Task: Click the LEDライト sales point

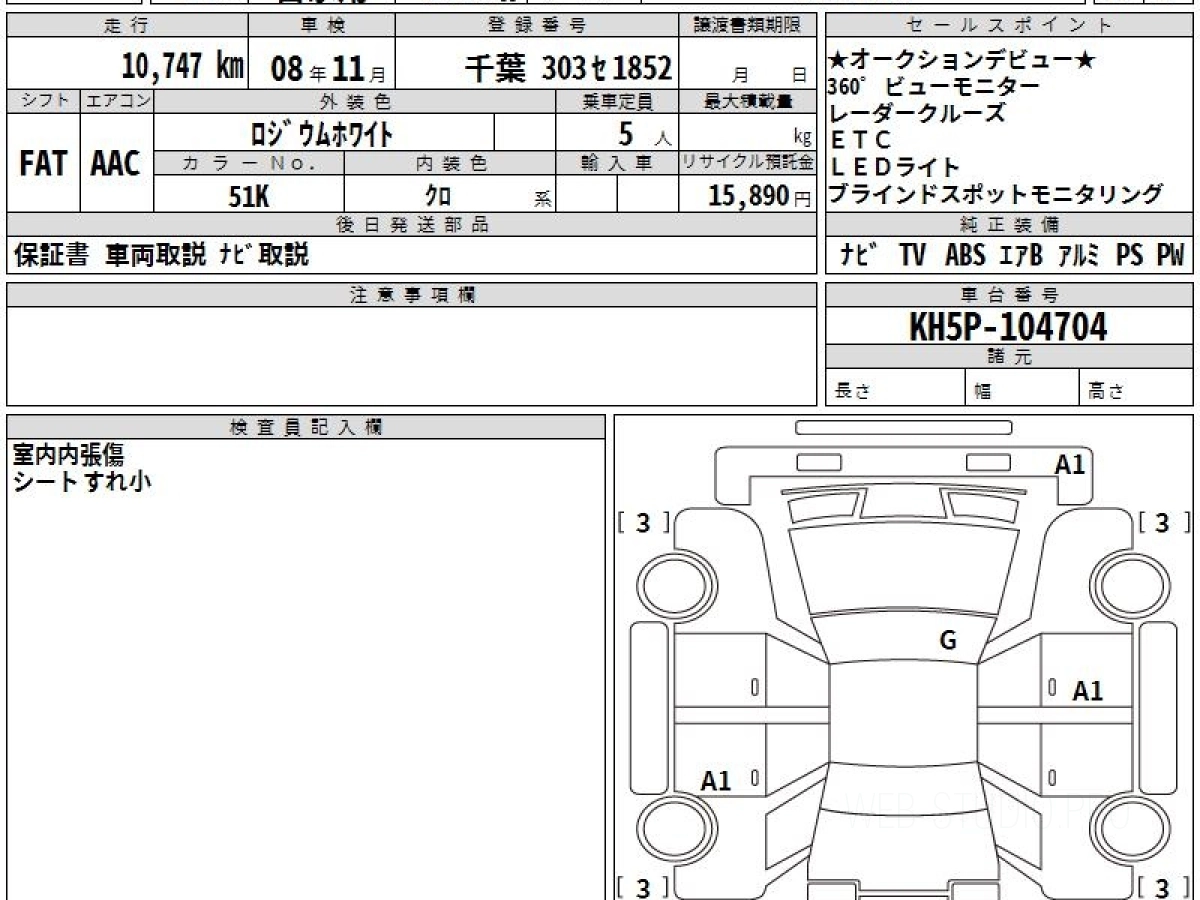Action: click(x=896, y=167)
